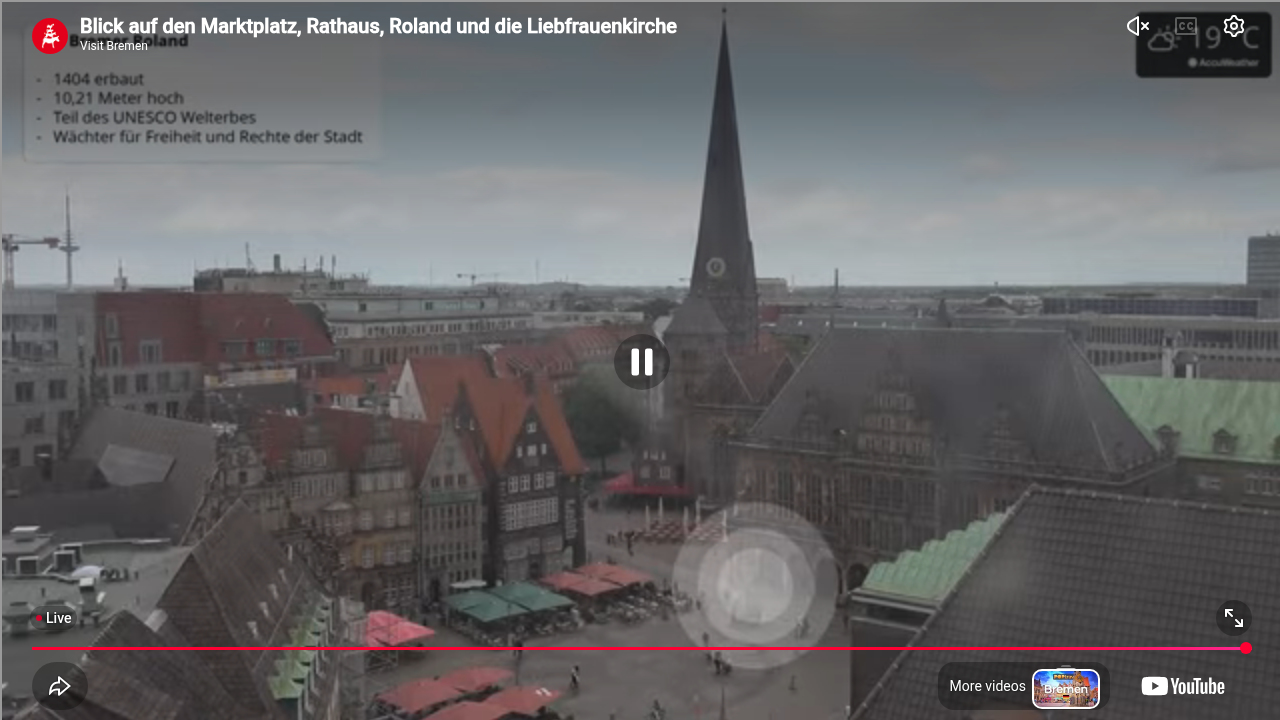The width and height of the screenshot is (1280, 720).
Task: Click the Visit Bremen channel name
Action: coord(114,46)
